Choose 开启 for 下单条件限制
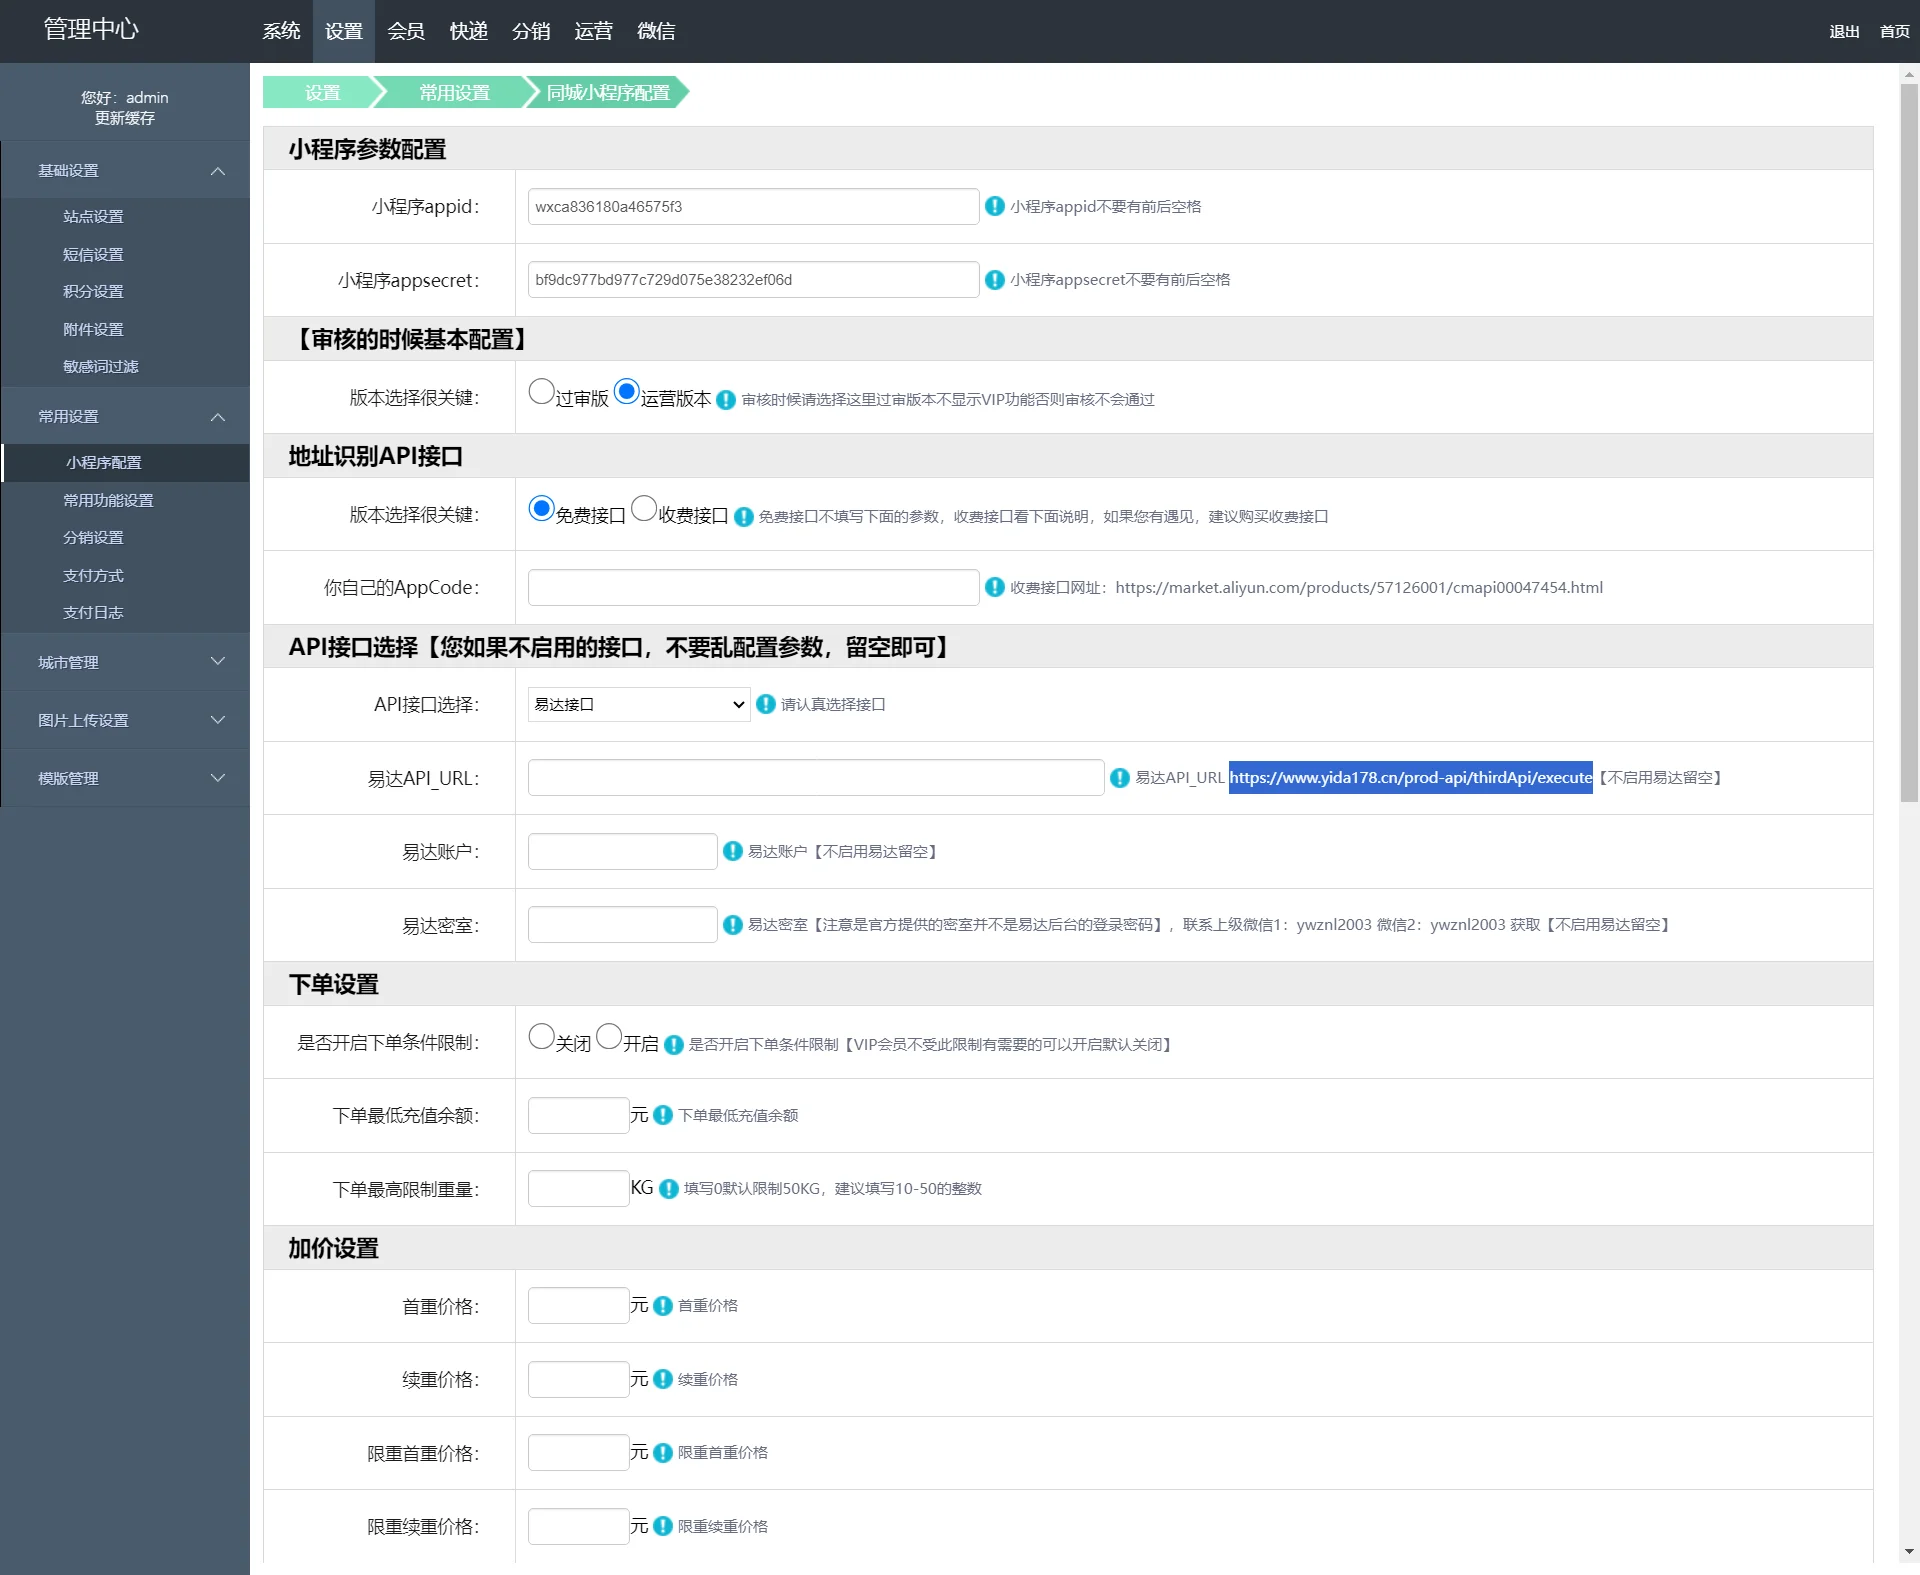The width and height of the screenshot is (1920, 1575). (609, 1036)
